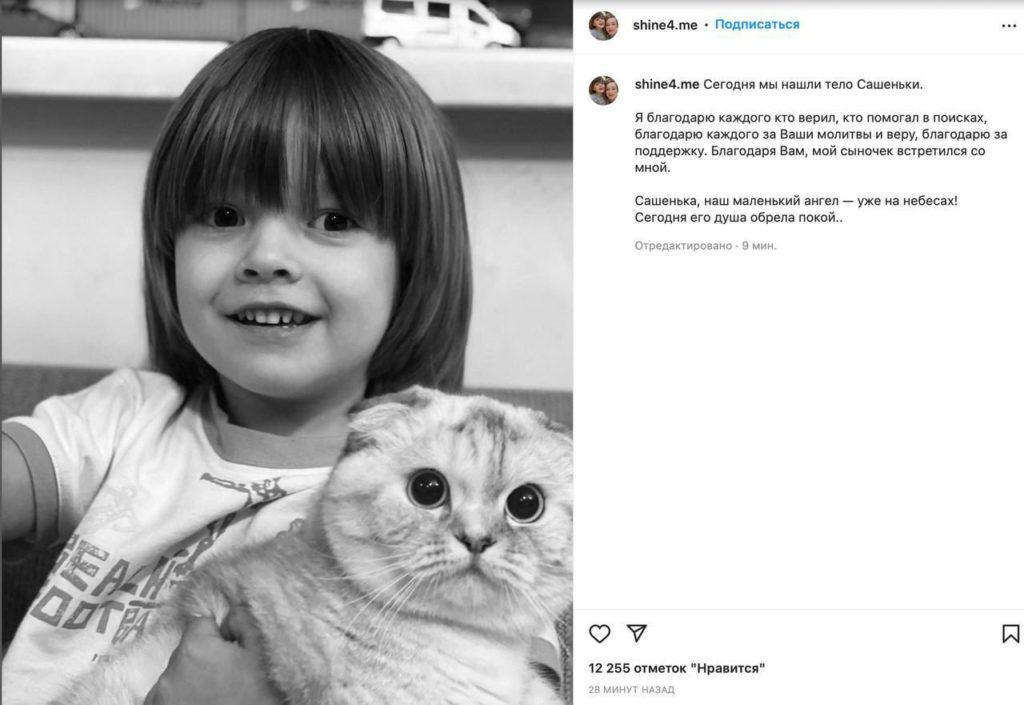Open shine4.me avatar beside the caption
Image resolution: width=1024 pixels, height=705 pixels.
(603, 90)
